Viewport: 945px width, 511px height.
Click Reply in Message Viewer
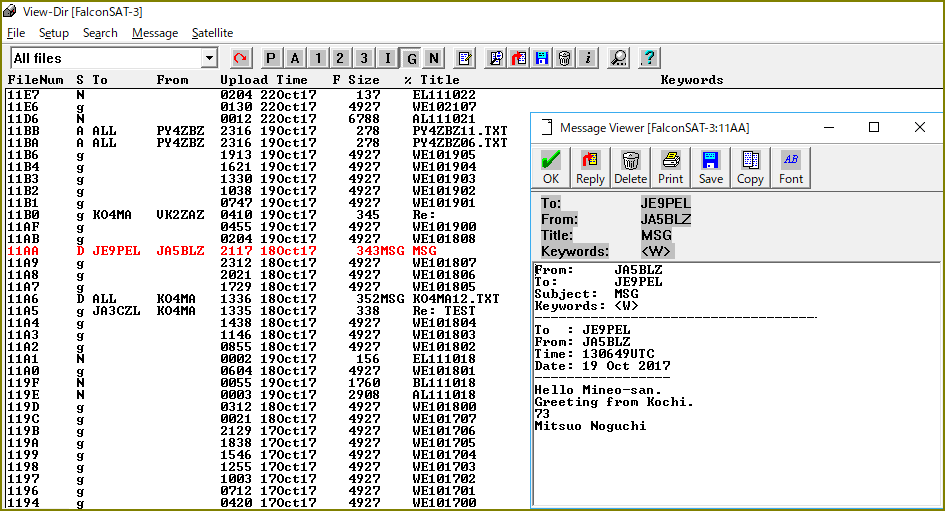tap(590, 168)
